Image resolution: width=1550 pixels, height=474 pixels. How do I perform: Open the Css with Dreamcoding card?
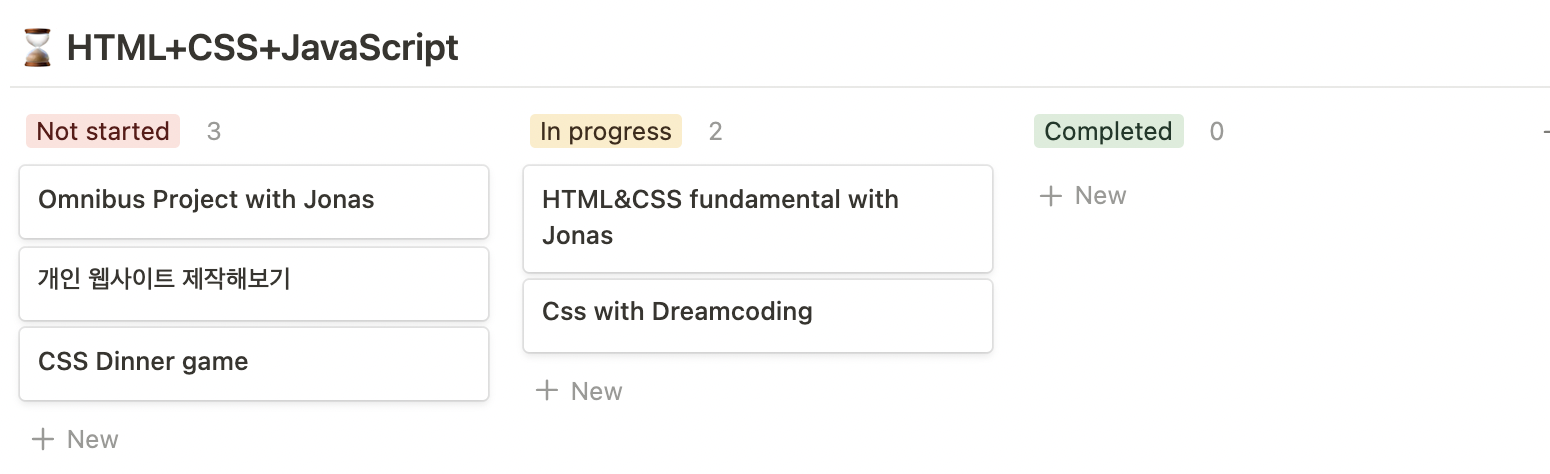[758, 315]
